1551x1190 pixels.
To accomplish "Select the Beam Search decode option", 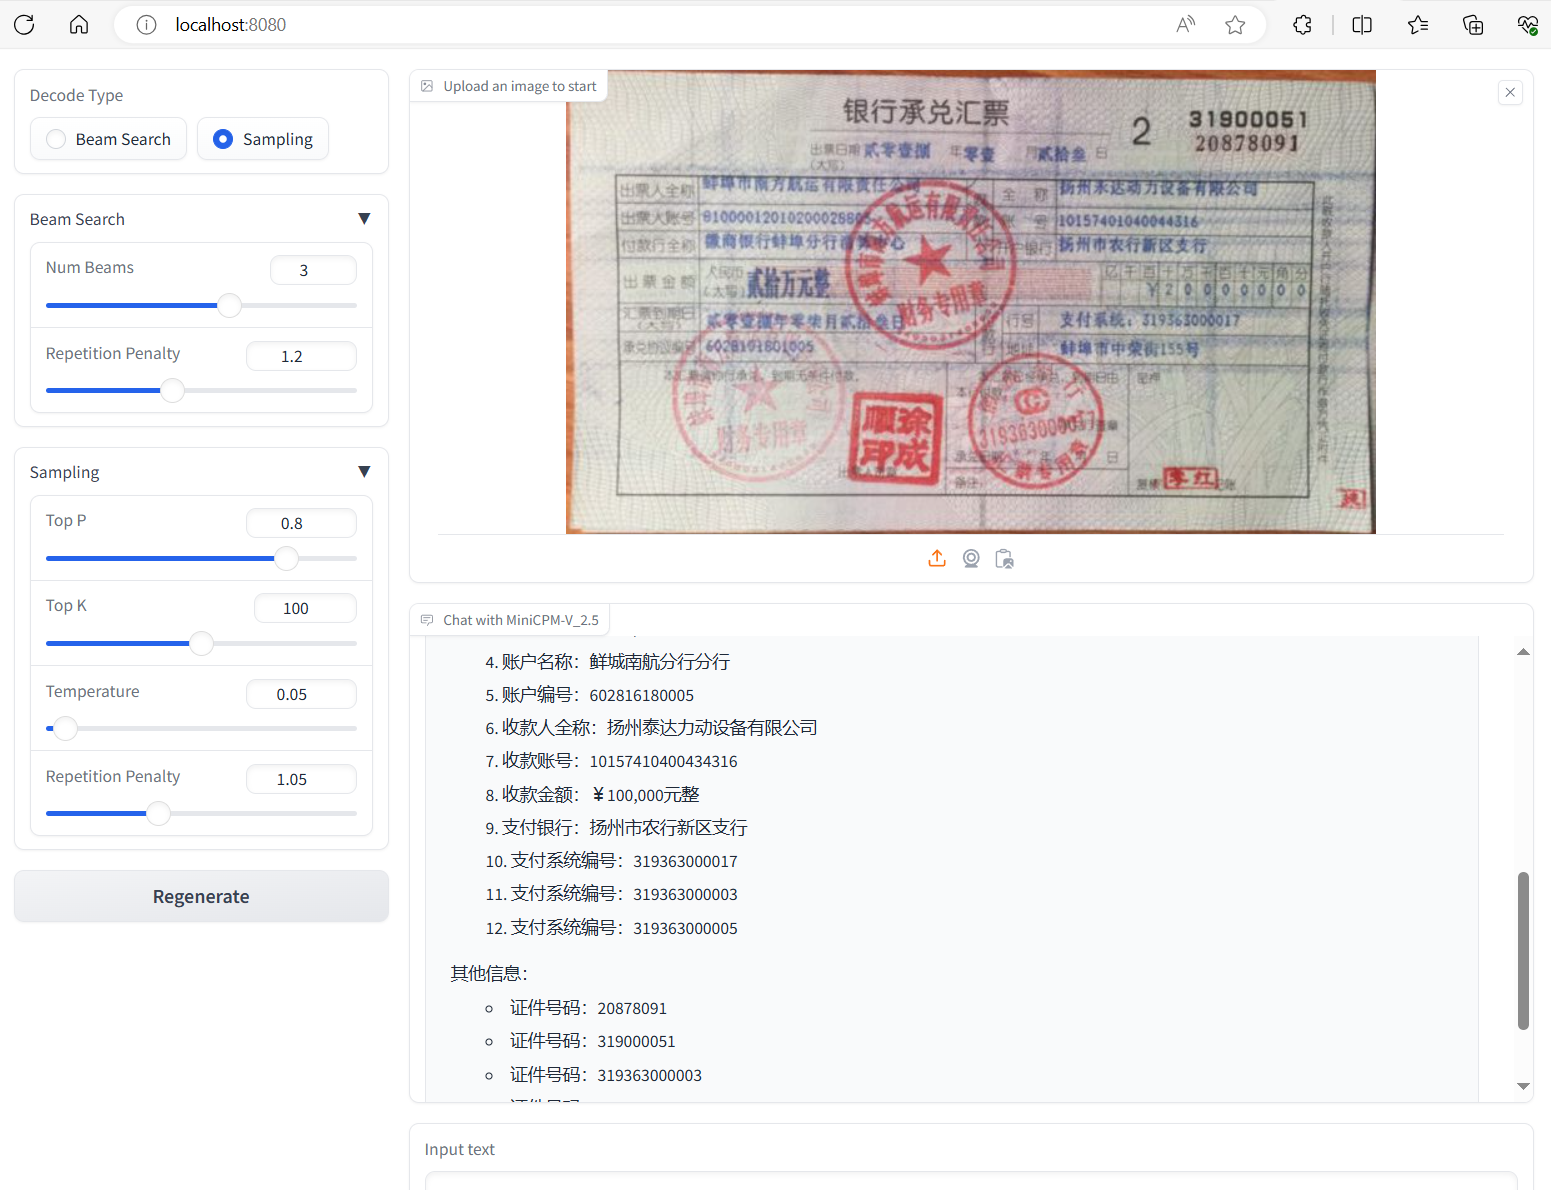I will pos(57,139).
